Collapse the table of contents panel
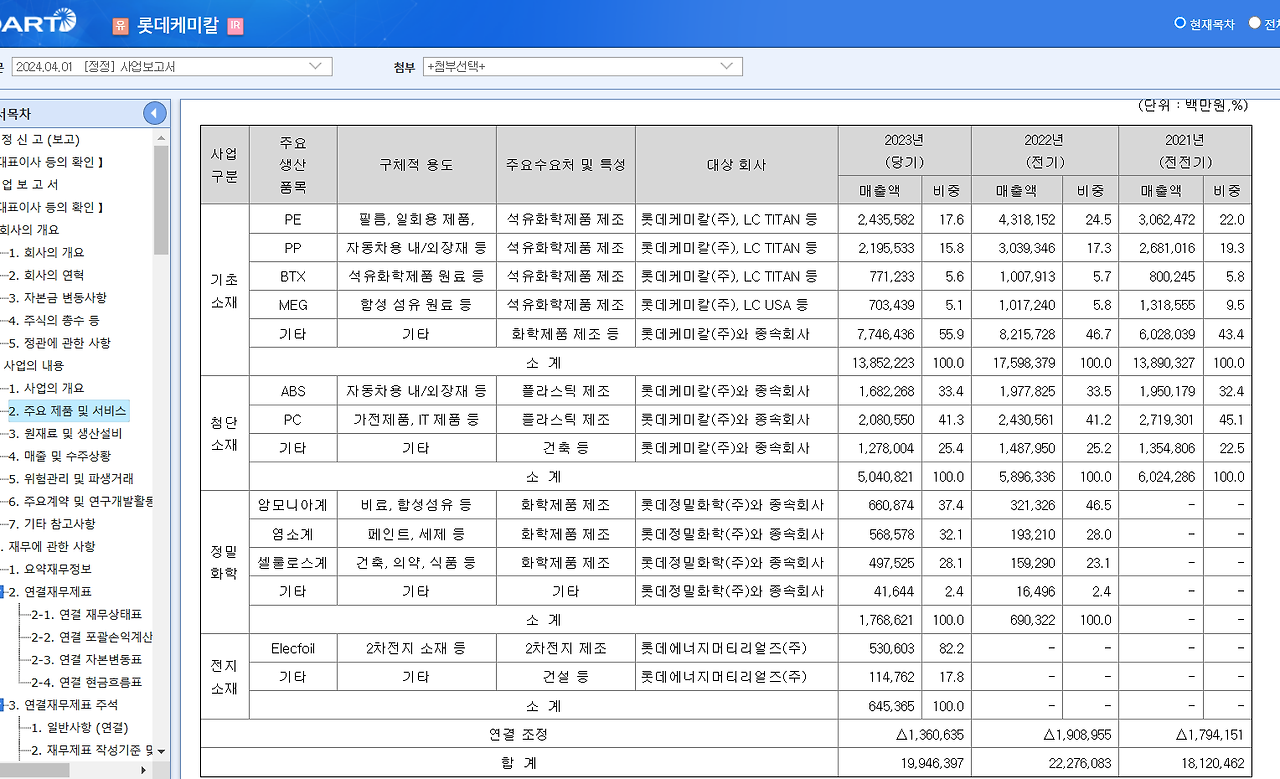 (155, 113)
